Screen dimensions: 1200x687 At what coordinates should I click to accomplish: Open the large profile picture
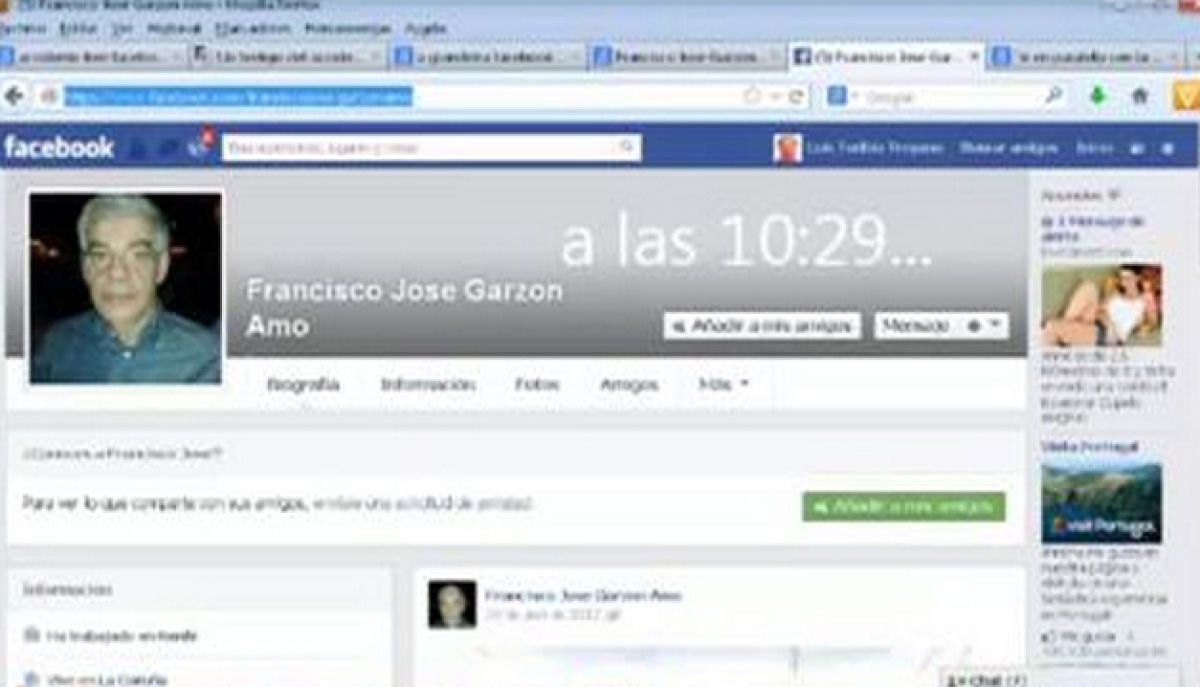click(x=125, y=288)
